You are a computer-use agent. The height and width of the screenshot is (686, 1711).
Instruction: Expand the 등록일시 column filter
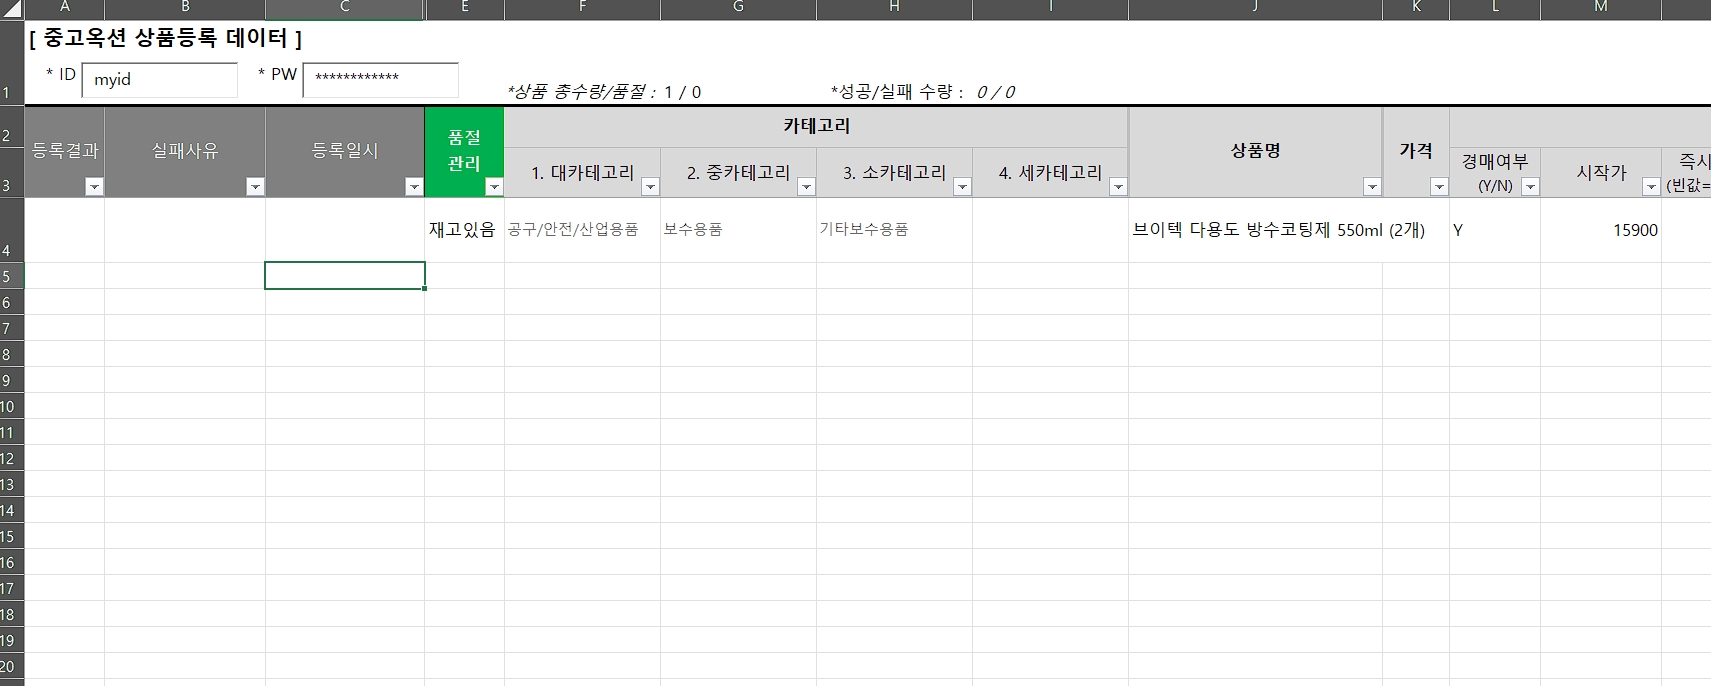coord(414,187)
